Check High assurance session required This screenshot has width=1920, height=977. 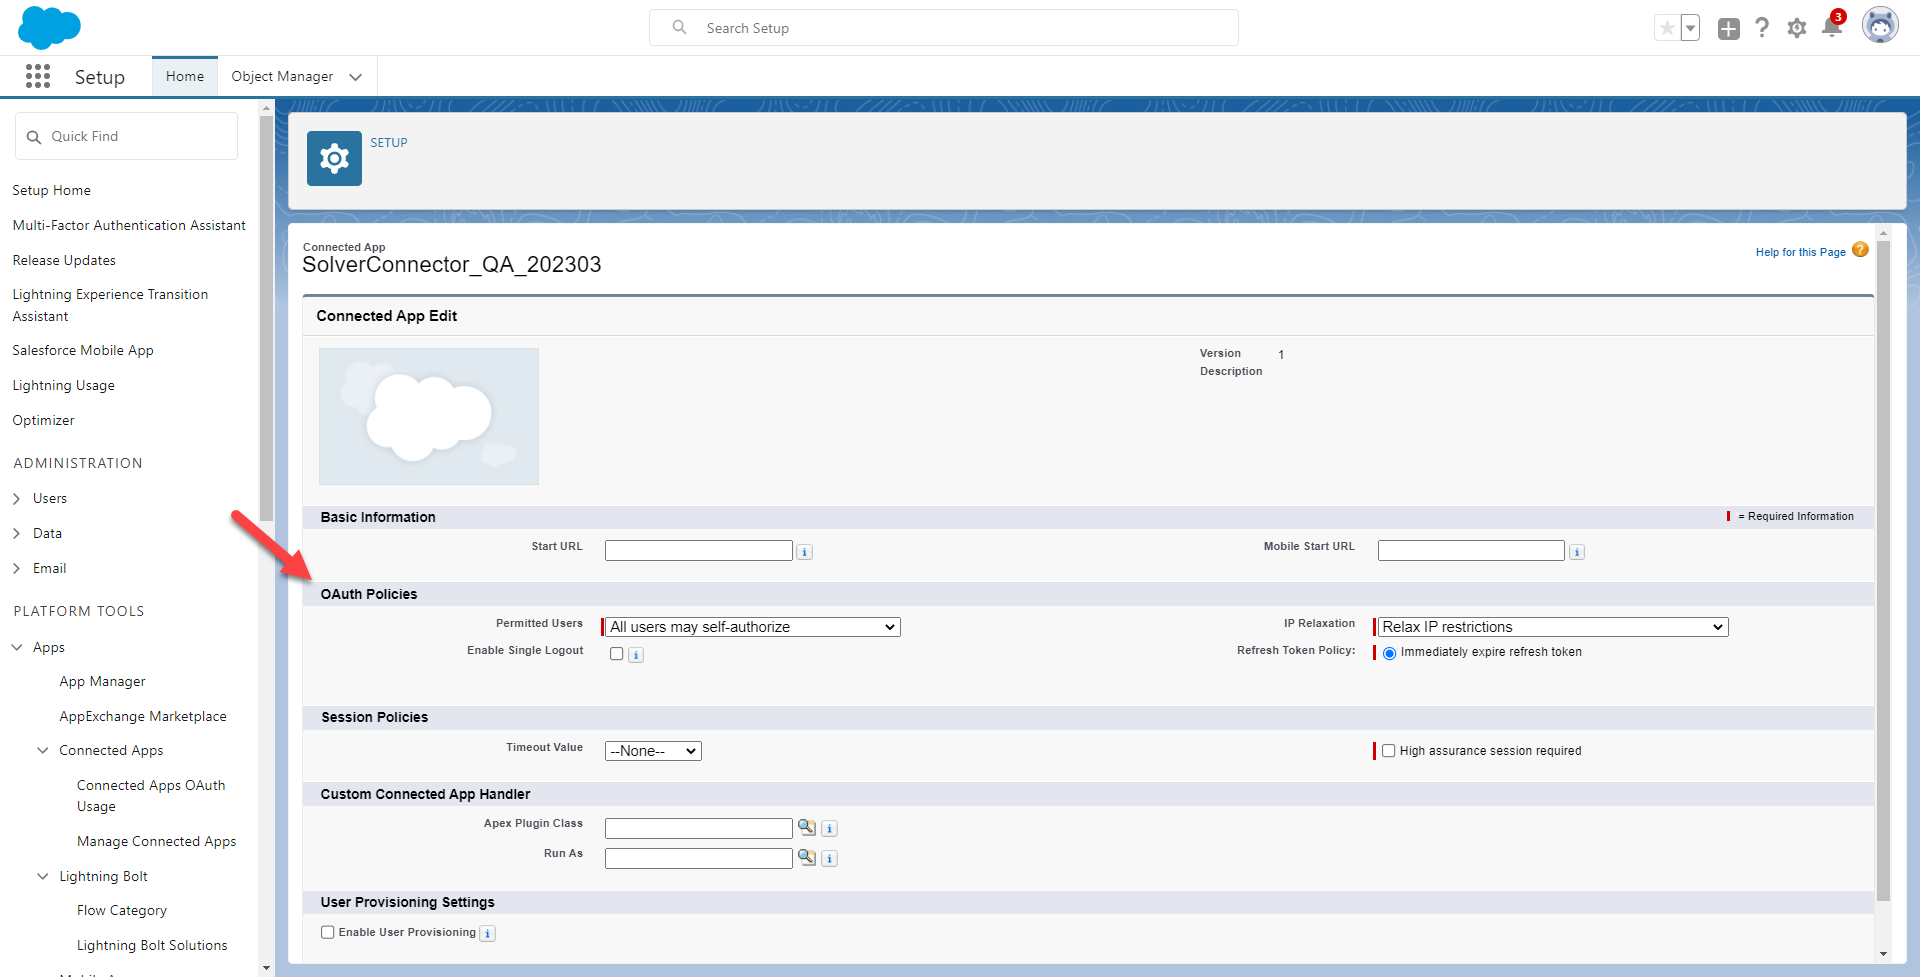pos(1388,751)
